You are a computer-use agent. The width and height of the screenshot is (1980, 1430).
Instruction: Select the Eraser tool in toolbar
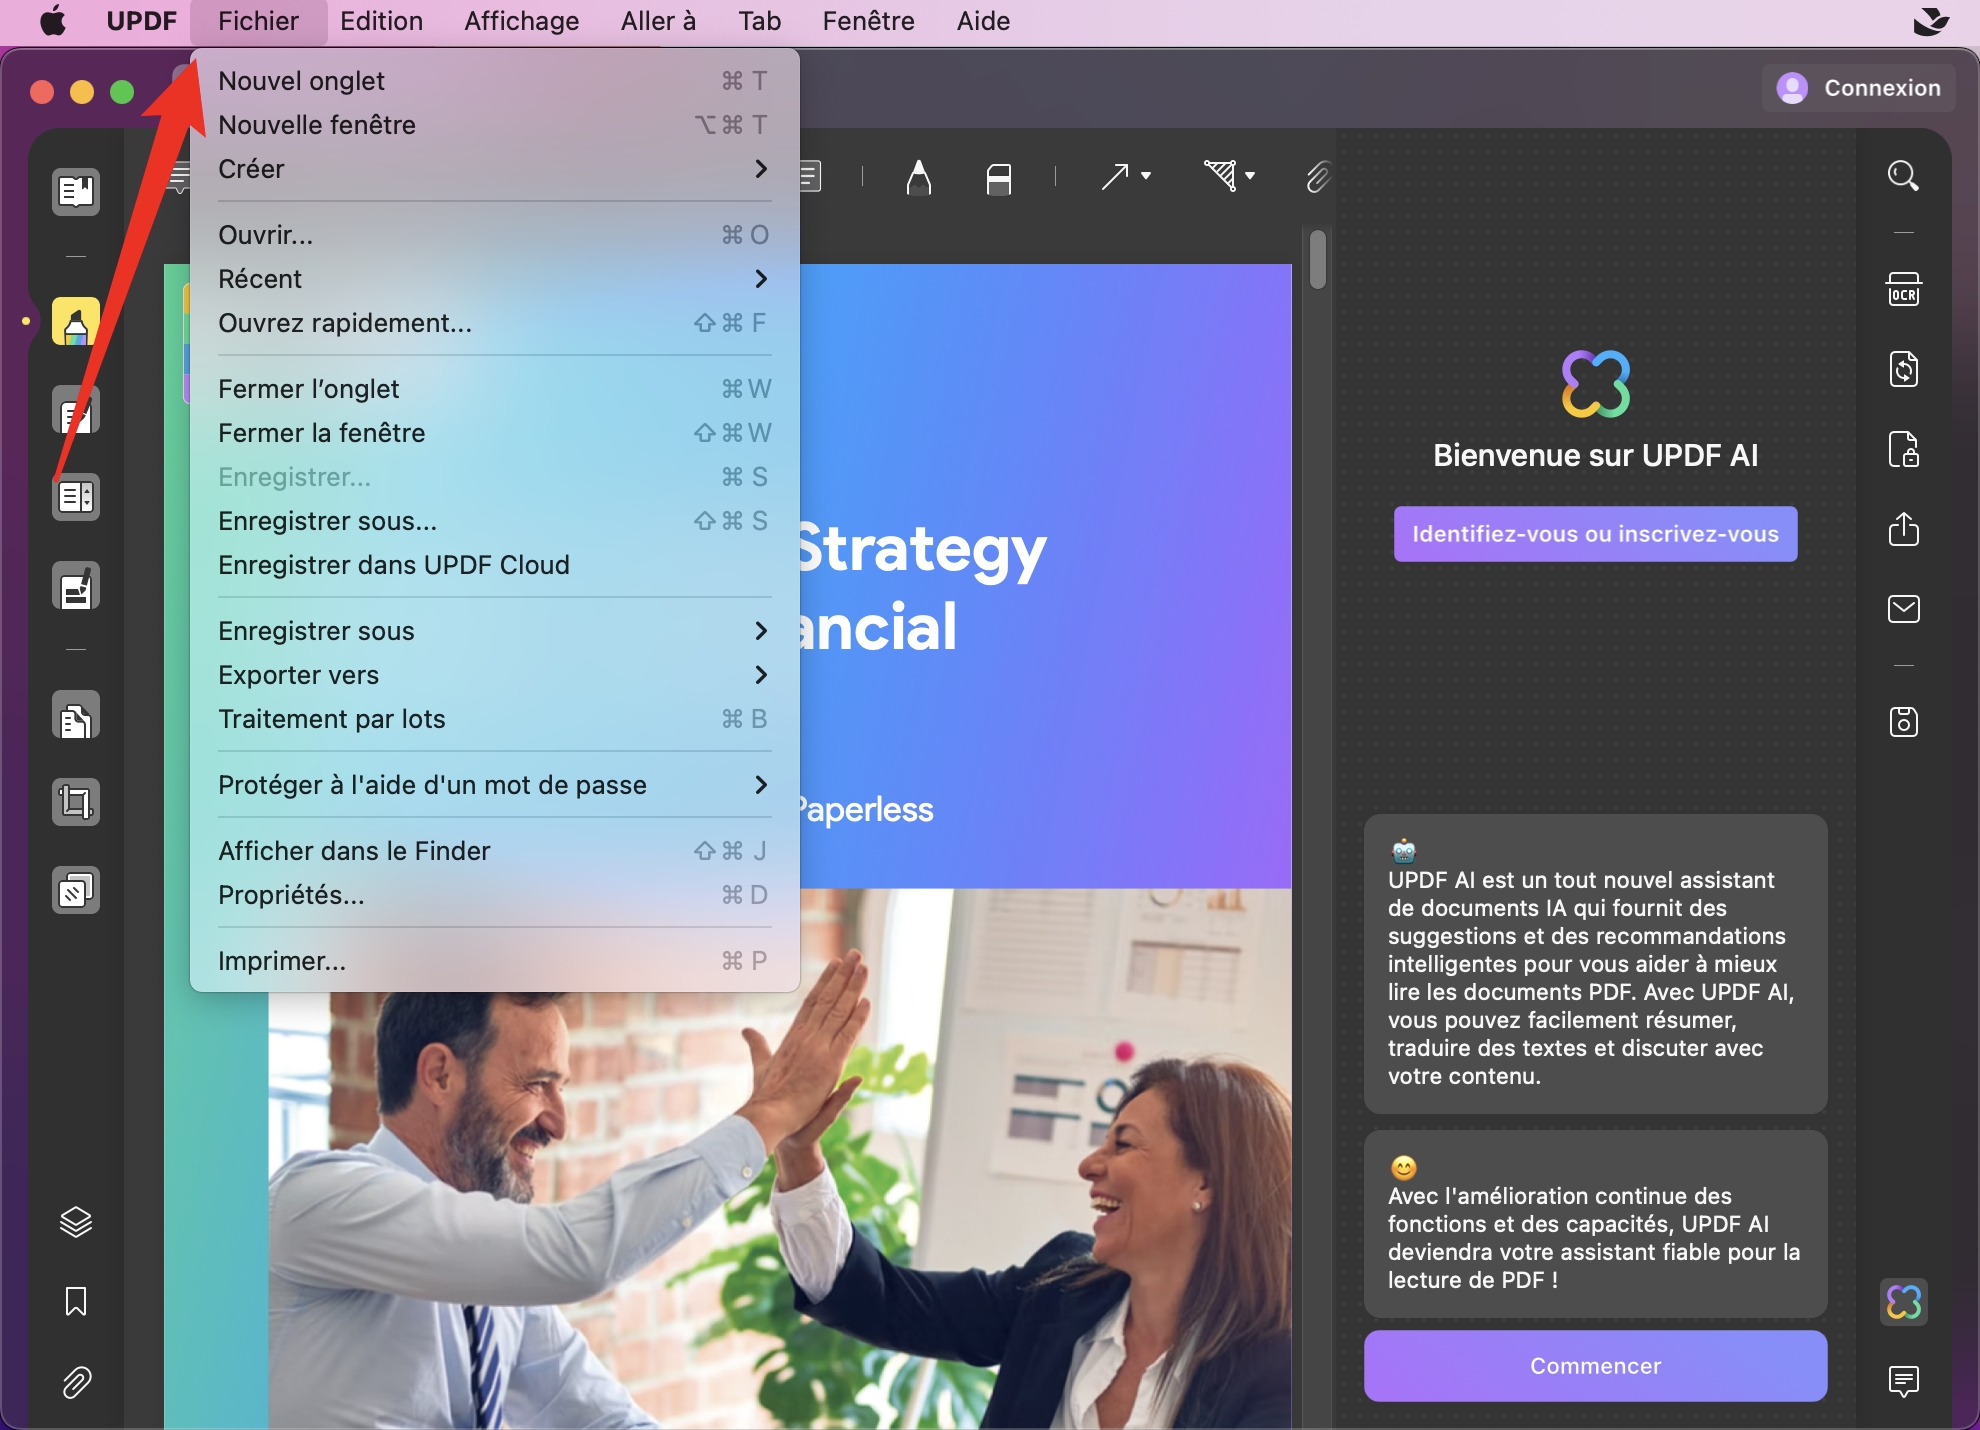pos(998,178)
